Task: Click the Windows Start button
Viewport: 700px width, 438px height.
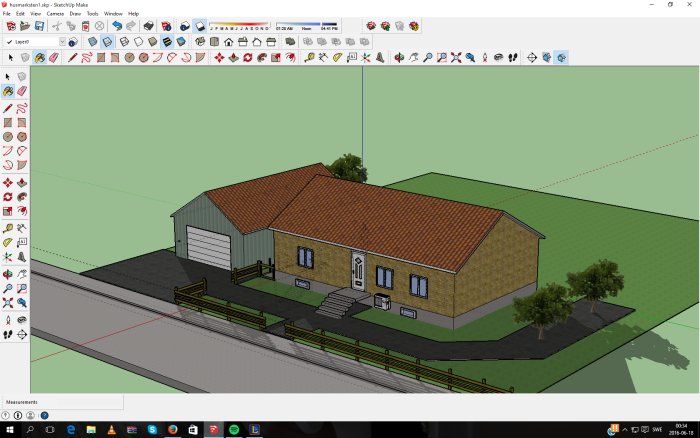Action: point(9,430)
